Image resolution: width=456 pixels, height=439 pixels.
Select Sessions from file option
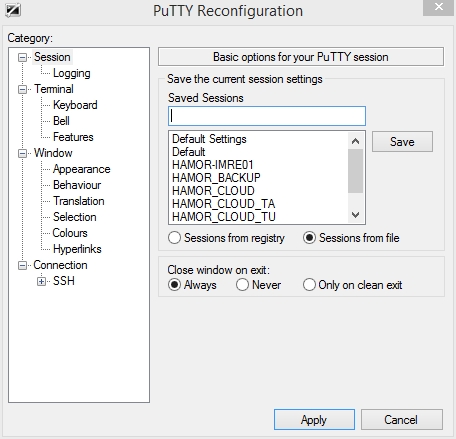[x=309, y=238]
